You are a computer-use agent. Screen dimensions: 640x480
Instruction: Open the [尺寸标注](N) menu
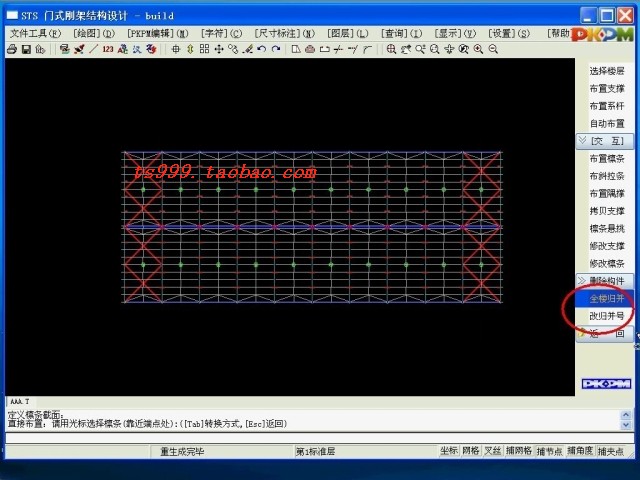tap(285, 33)
